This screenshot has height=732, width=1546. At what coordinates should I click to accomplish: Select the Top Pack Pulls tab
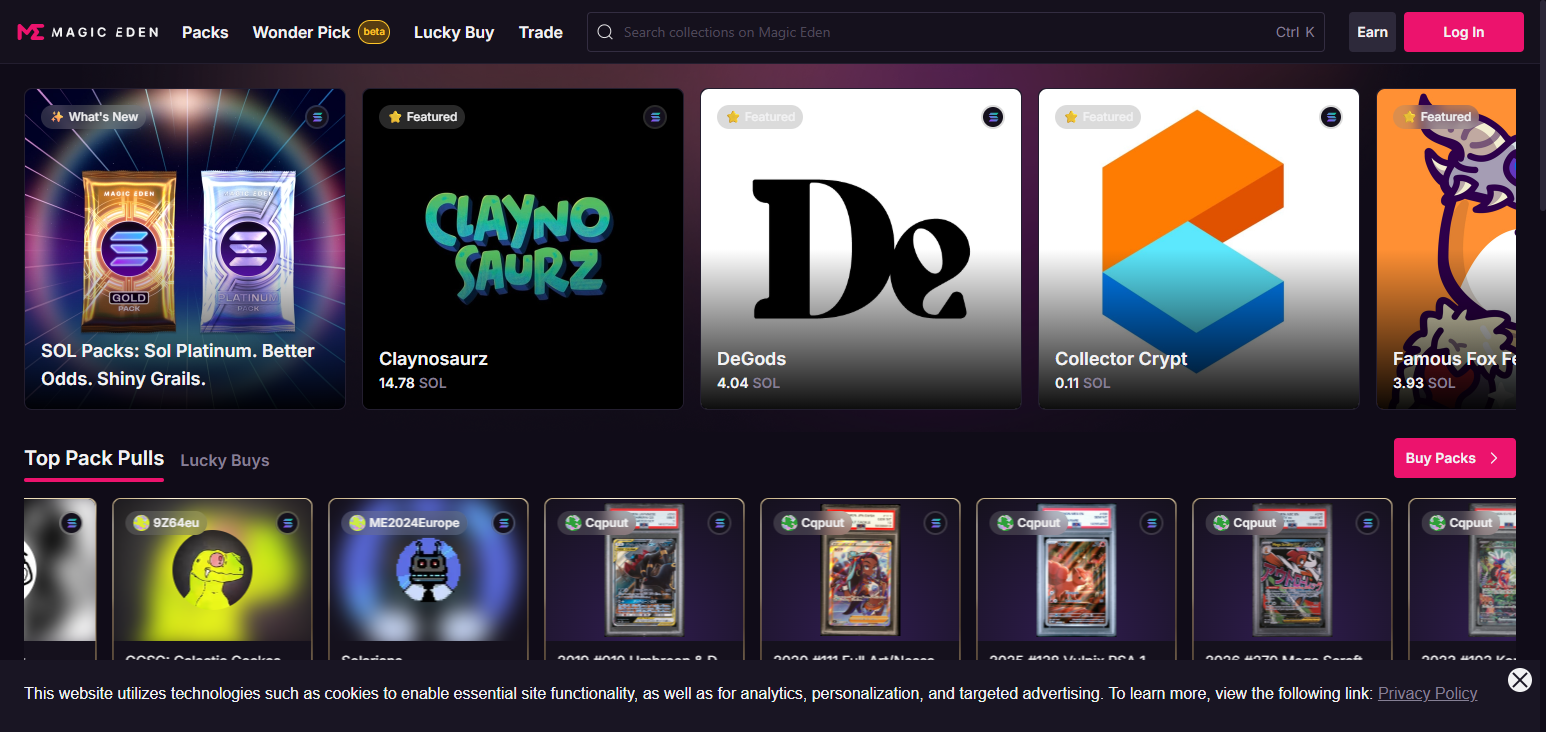pyautogui.click(x=94, y=458)
